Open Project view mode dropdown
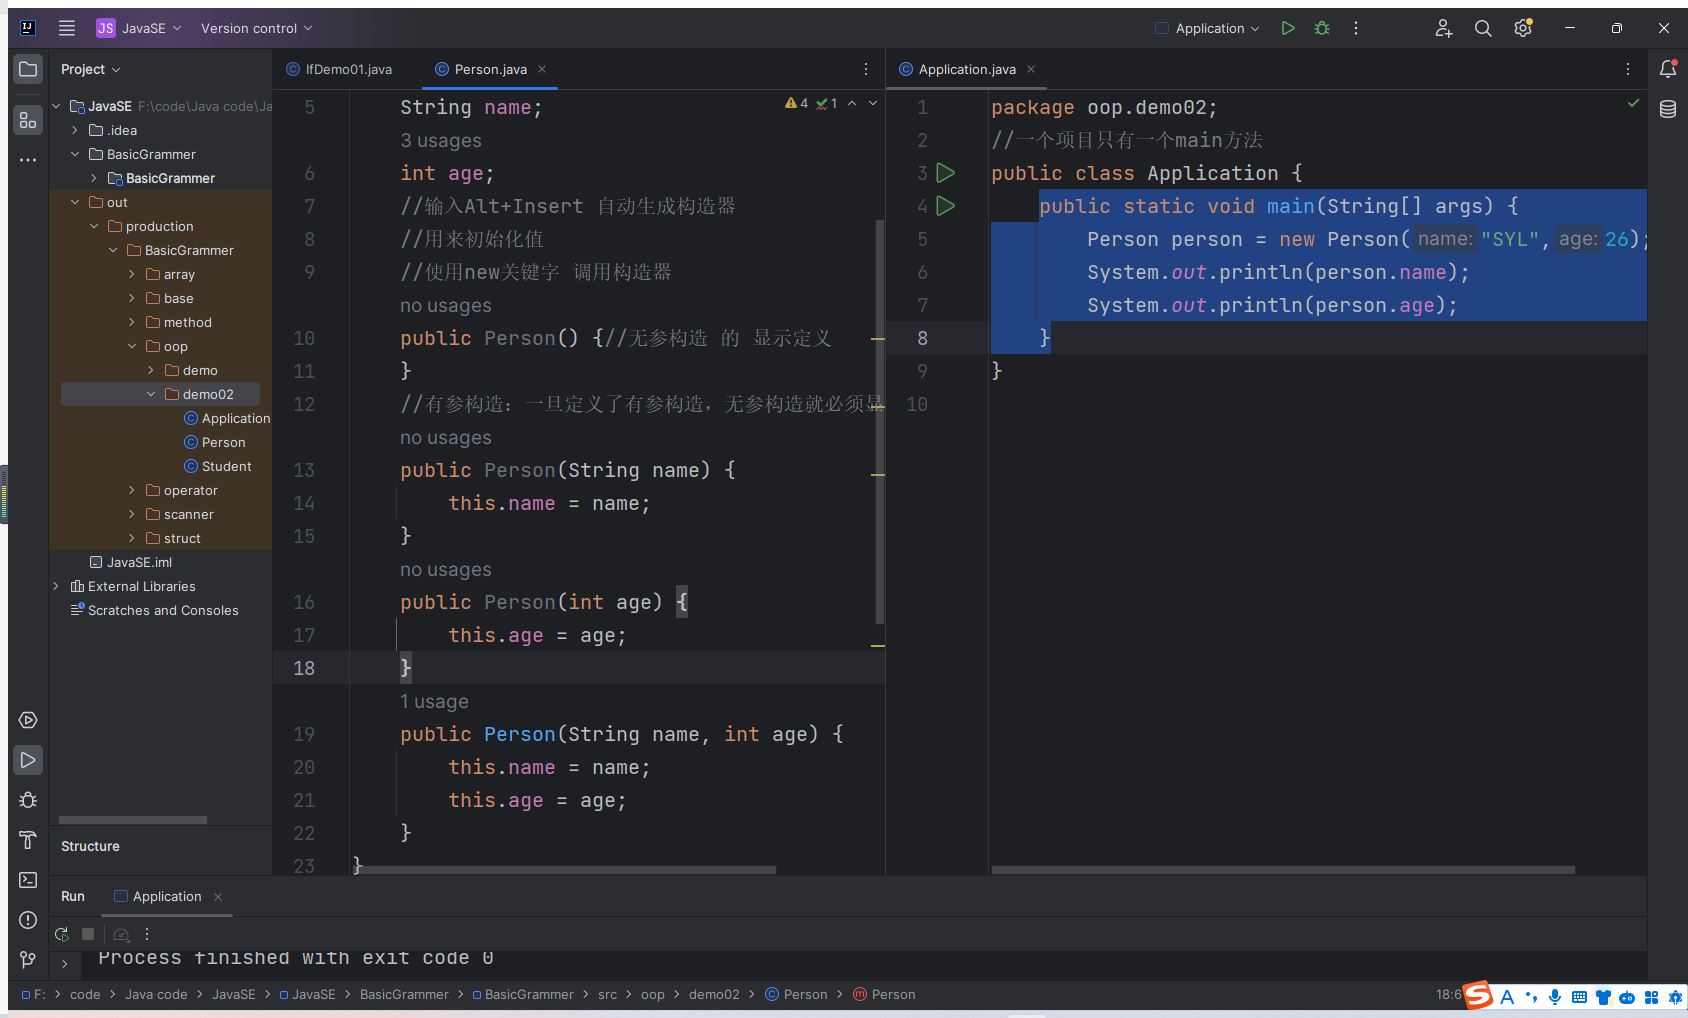Screen dimensions: 1688x1018 (x=91, y=69)
